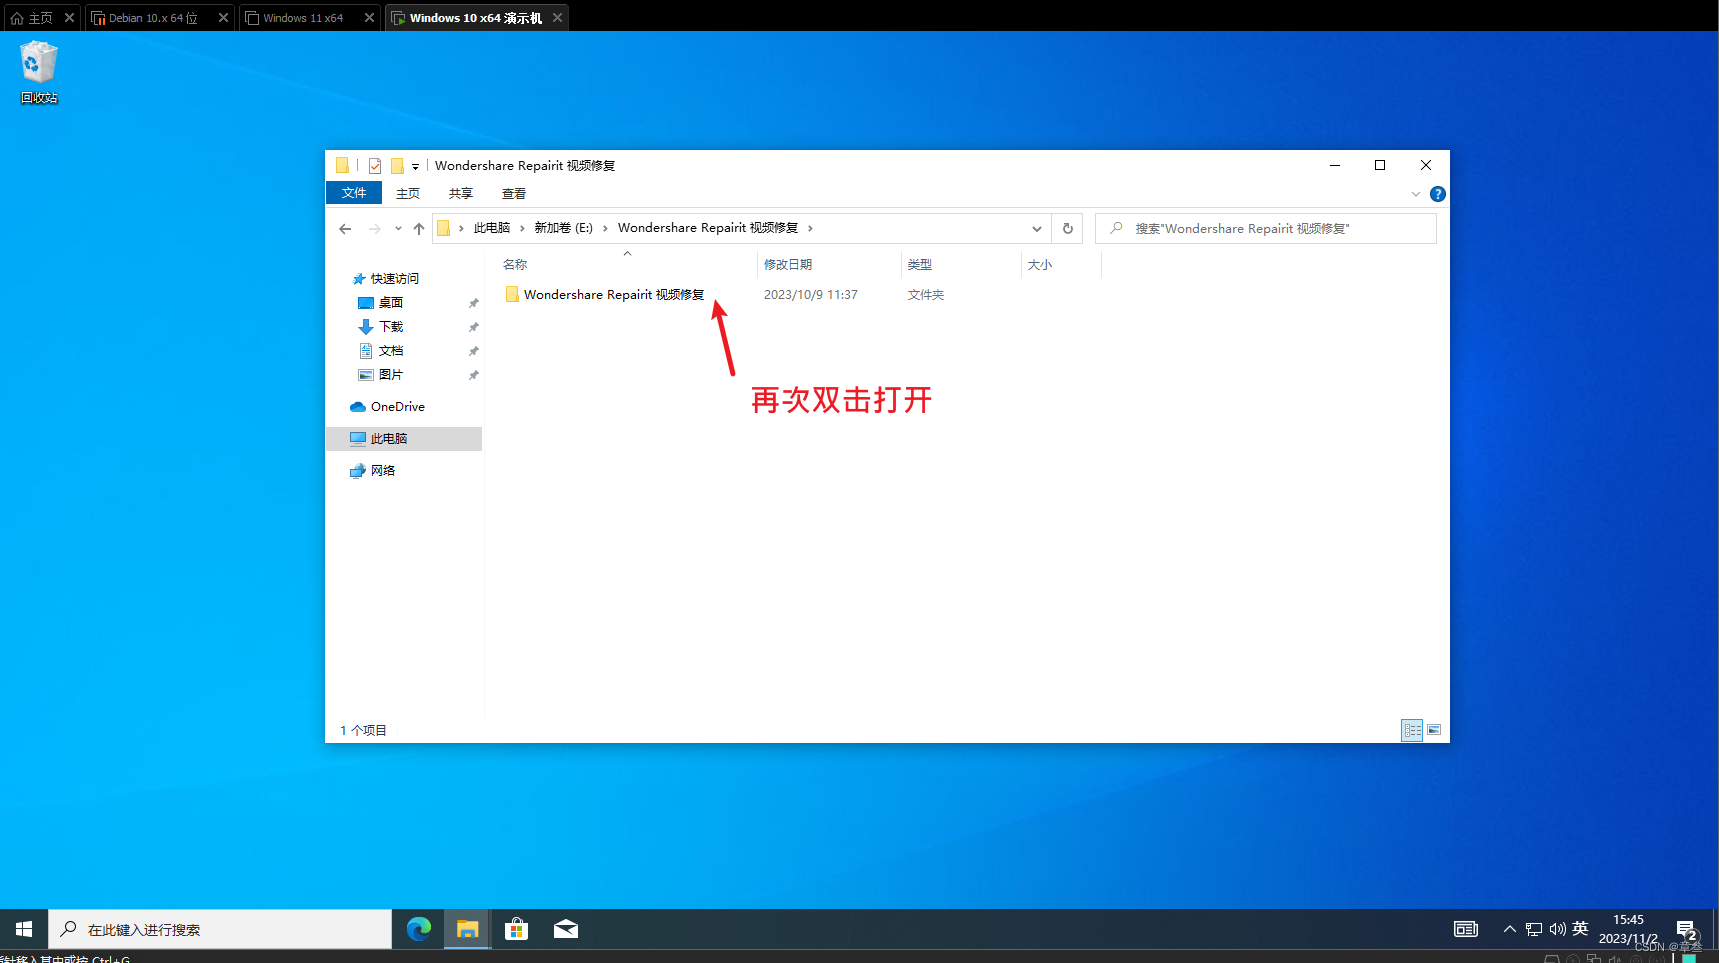This screenshot has width=1719, height=963.
Task: Open the volume control tray icon
Action: pyautogui.click(x=1557, y=929)
